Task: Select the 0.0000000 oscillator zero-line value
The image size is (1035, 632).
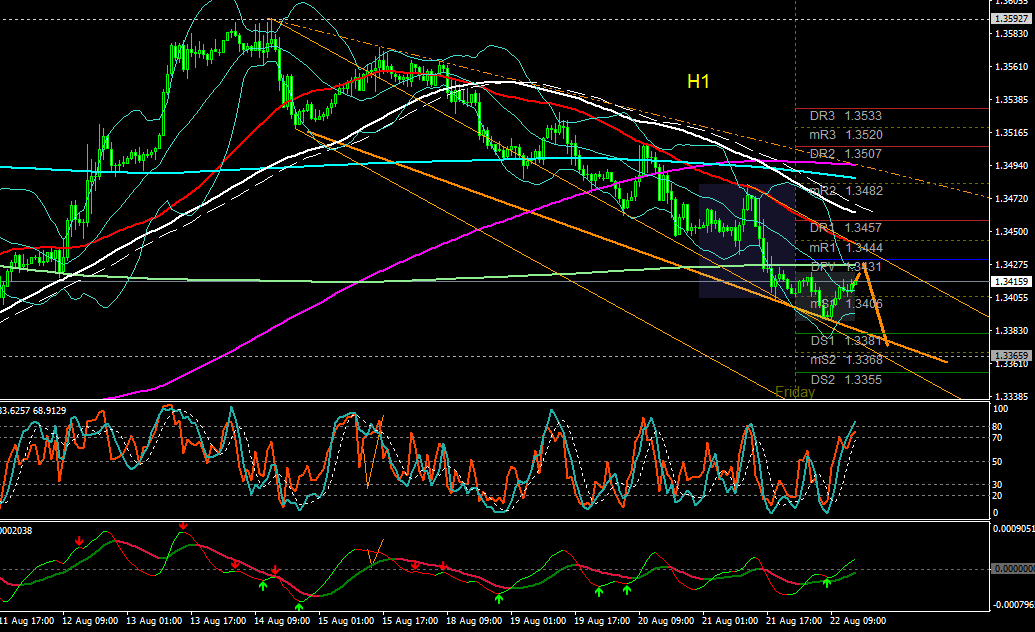Action: point(1014,569)
